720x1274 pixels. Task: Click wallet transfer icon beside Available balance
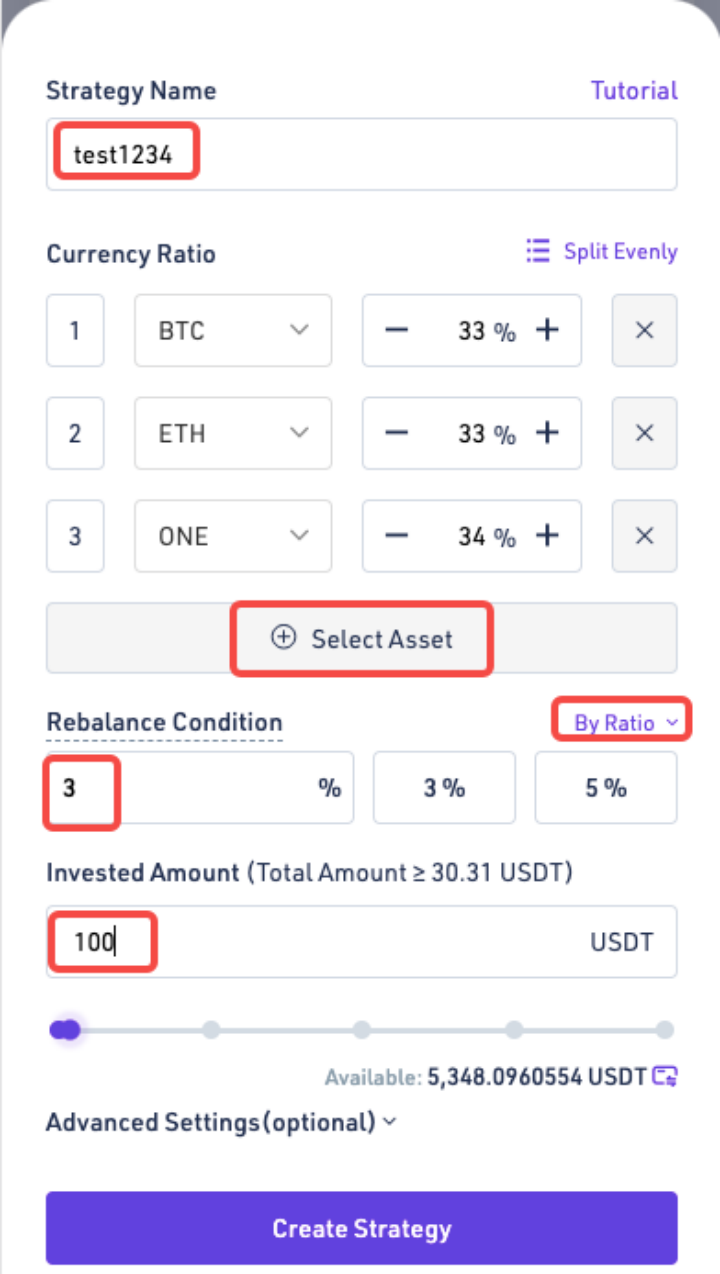click(x=665, y=1076)
